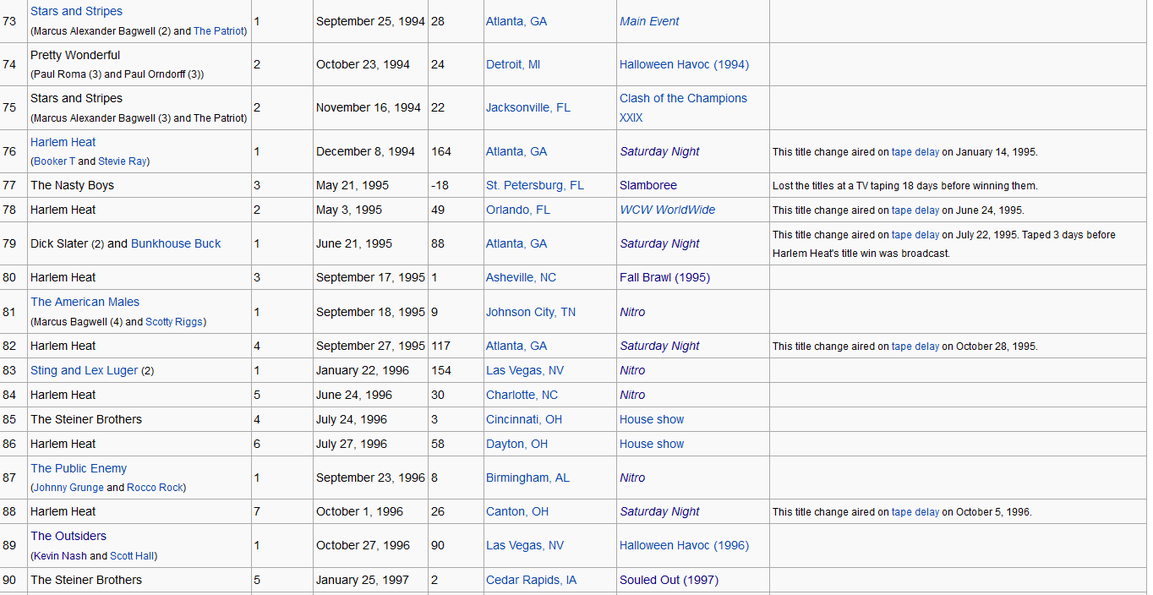Screen dimensions: 1153x595
Task: Open the Orlando, FL link
Action: 518,210
